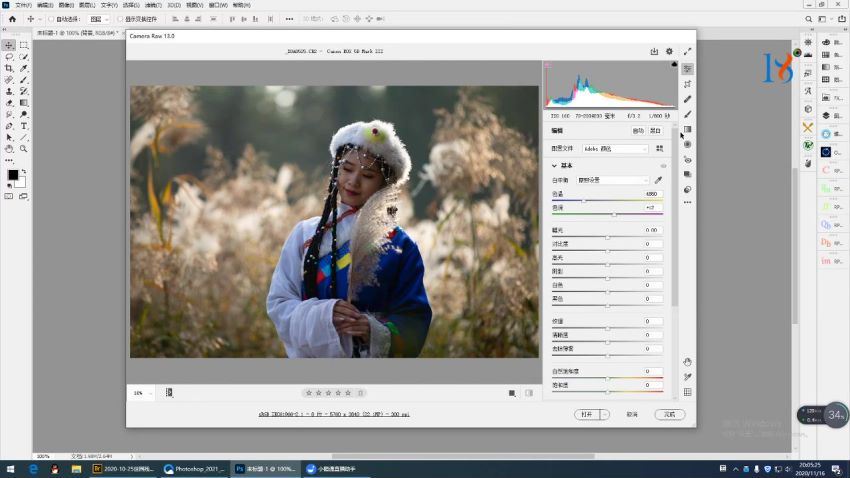Image resolution: width=850 pixels, height=478 pixels.
Task: Enable the auto-select checkbox in options bar
Action: pyautogui.click(x=51, y=19)
